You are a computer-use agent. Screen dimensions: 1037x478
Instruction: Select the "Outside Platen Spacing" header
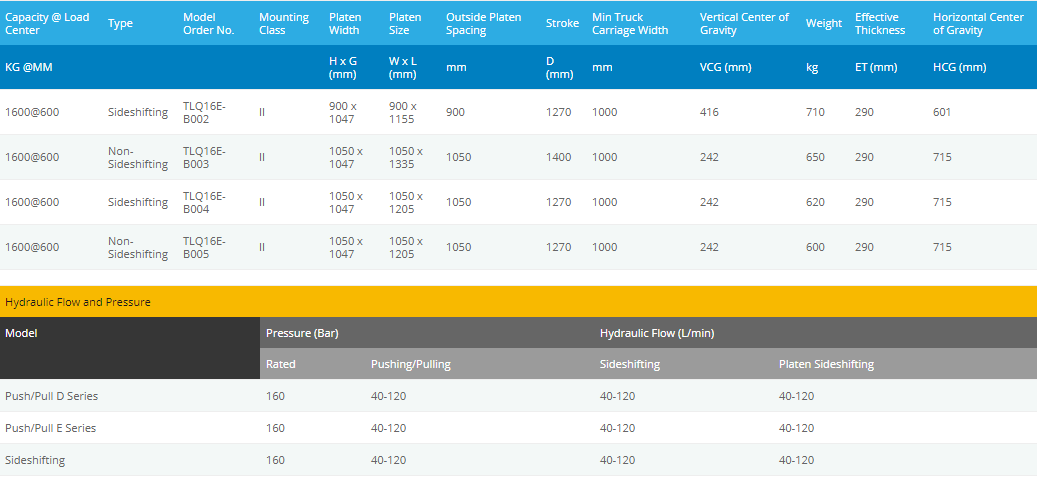coord(484,24)
